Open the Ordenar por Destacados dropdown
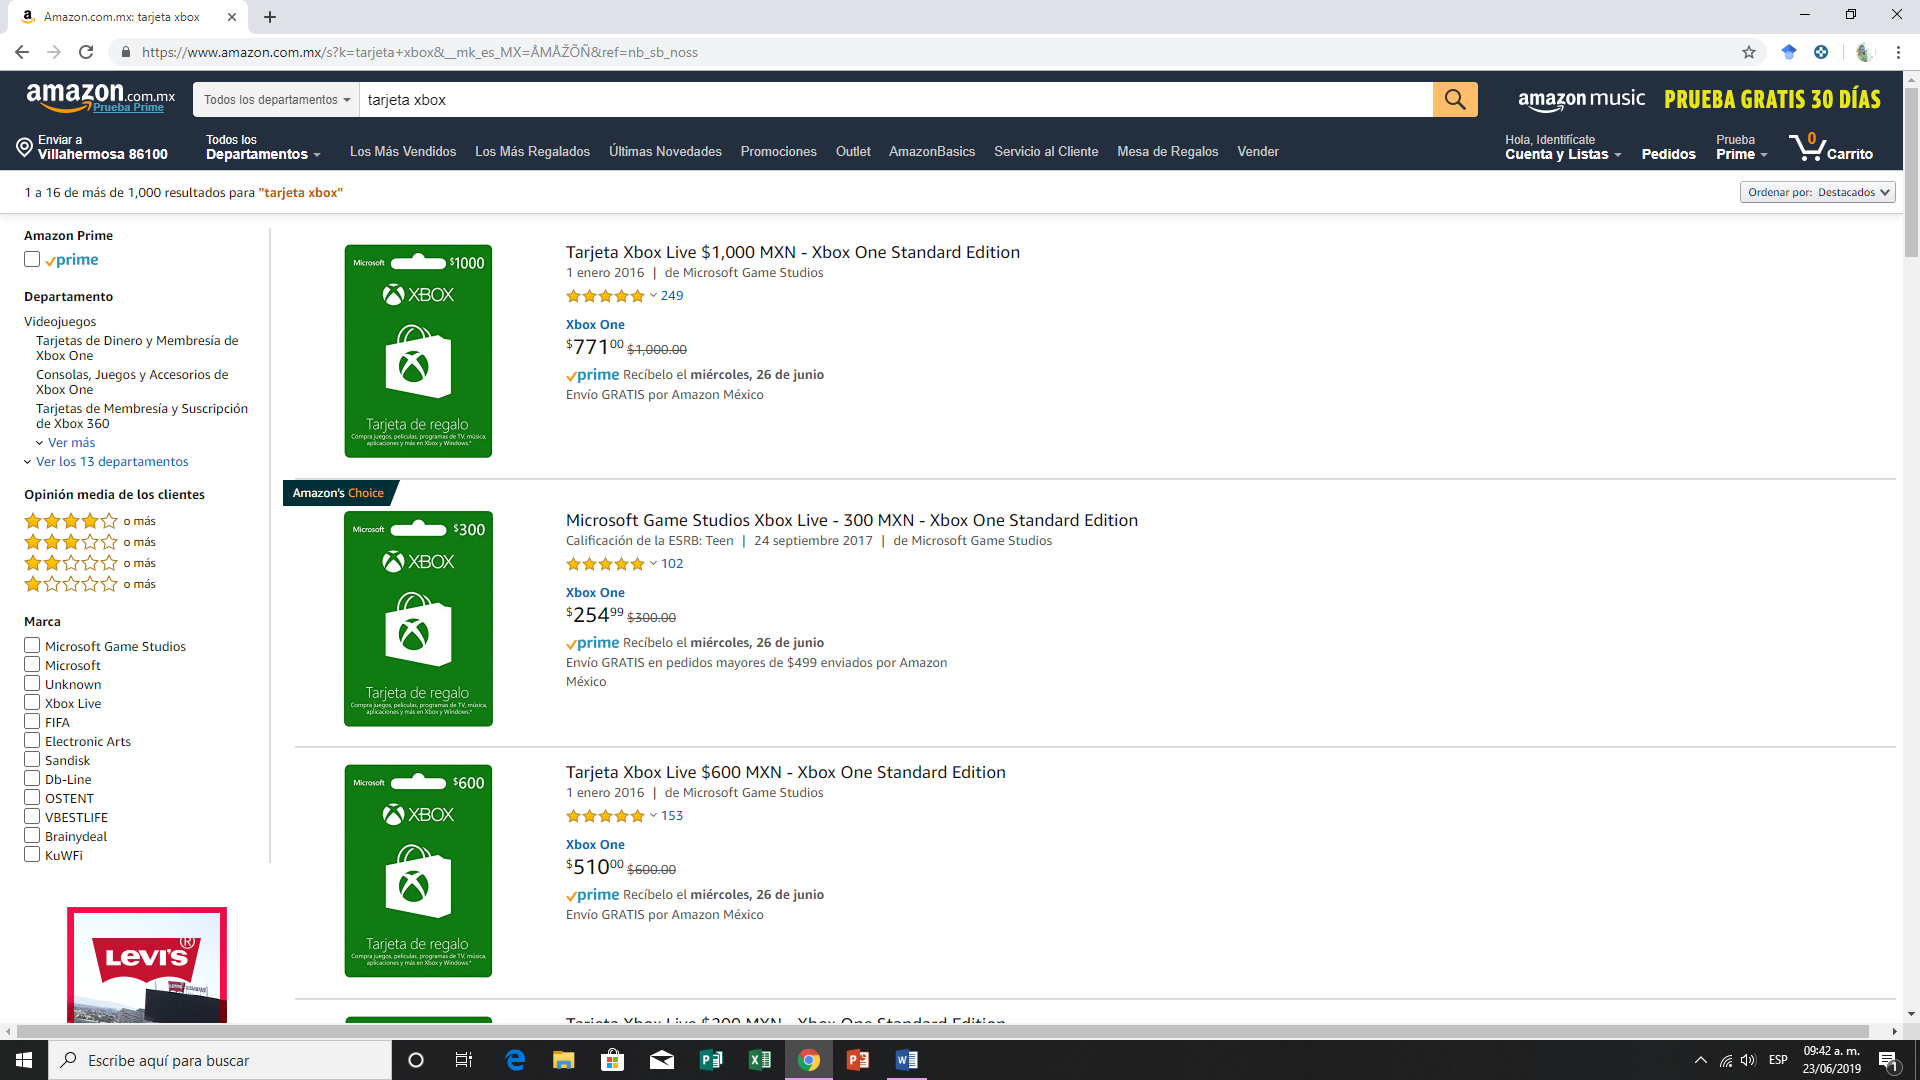 [x=1818, y=192]
